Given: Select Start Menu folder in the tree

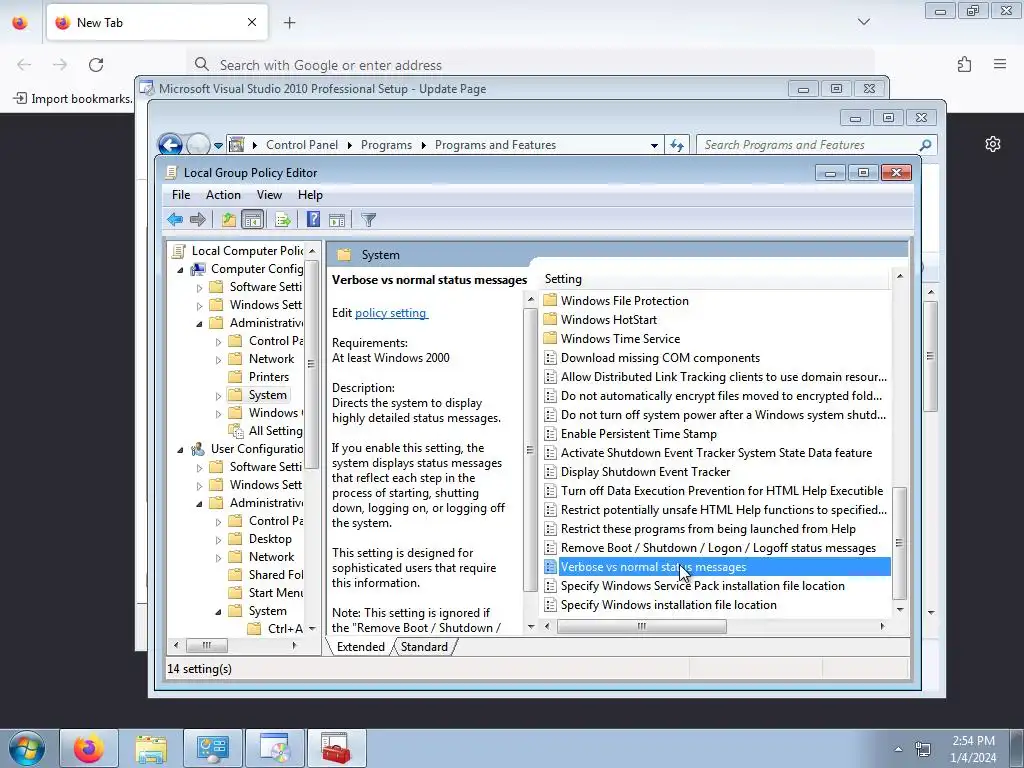Looking at the screenshot, I should [x=275, y=593].
